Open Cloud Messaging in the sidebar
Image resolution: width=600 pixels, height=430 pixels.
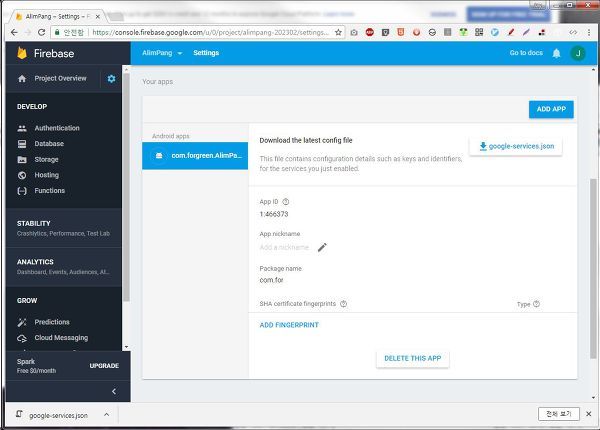click(x=61, y=338)
